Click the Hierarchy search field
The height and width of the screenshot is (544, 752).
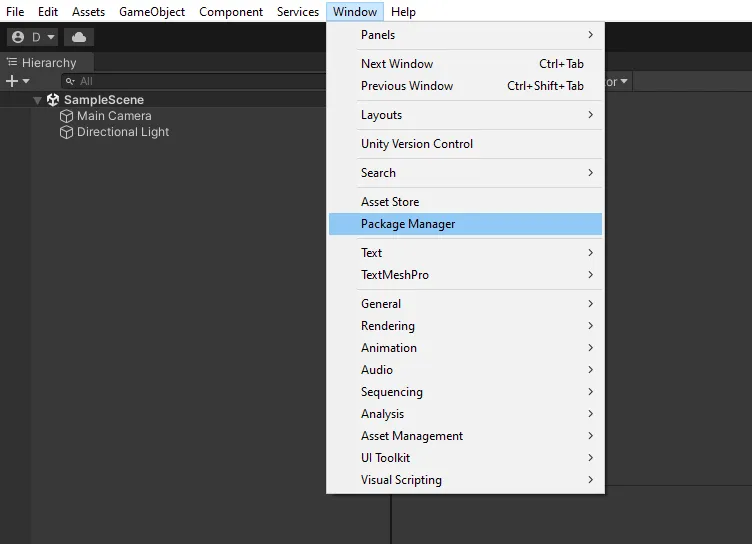click(194, 81)
